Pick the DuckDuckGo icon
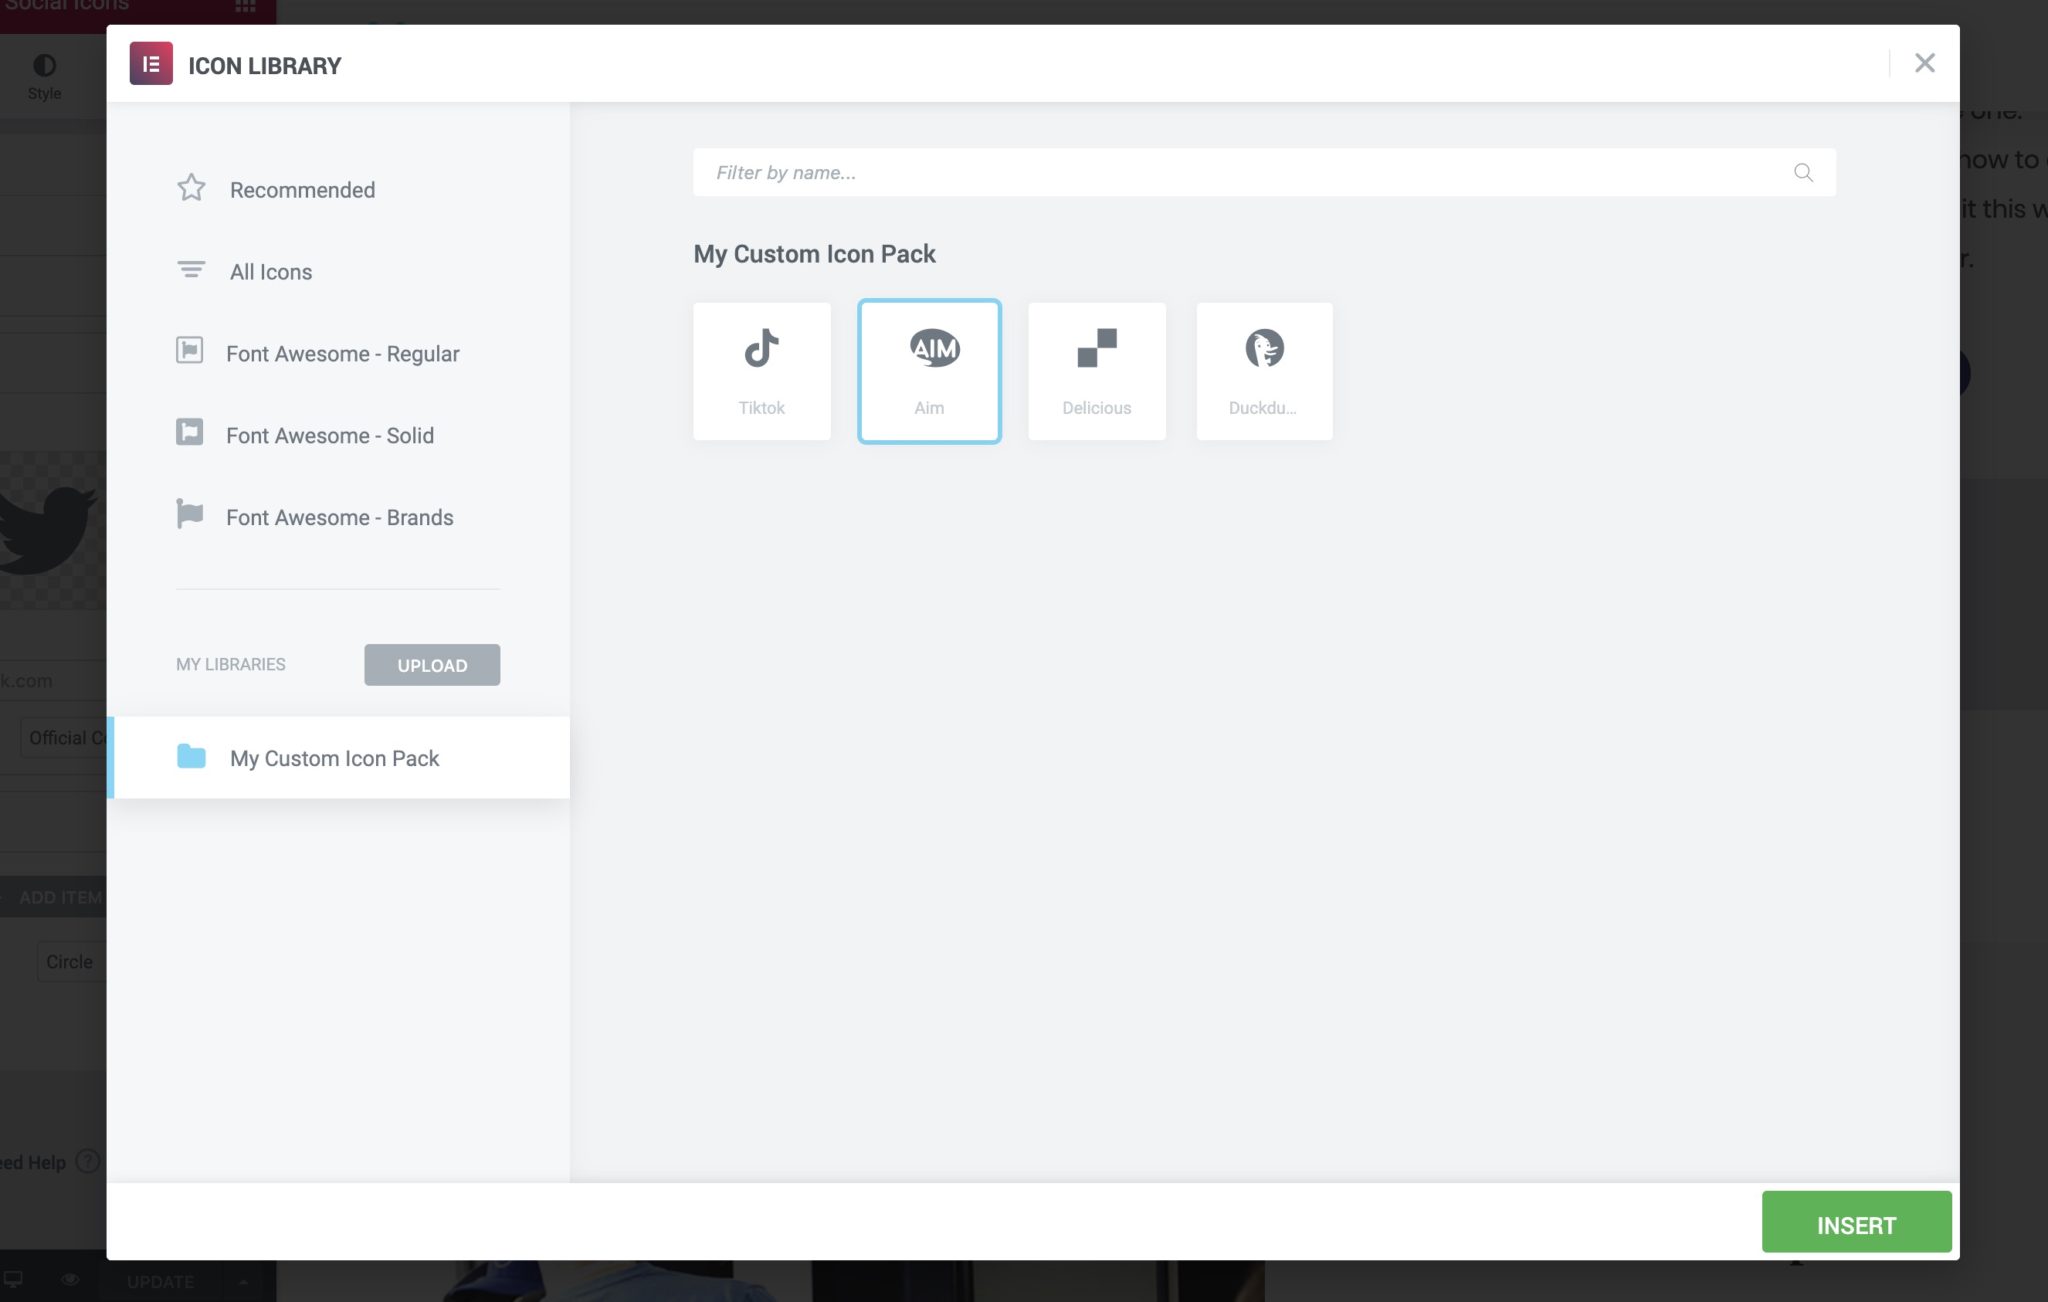The image size is (2048, 1302). [x=1264, y=370]
